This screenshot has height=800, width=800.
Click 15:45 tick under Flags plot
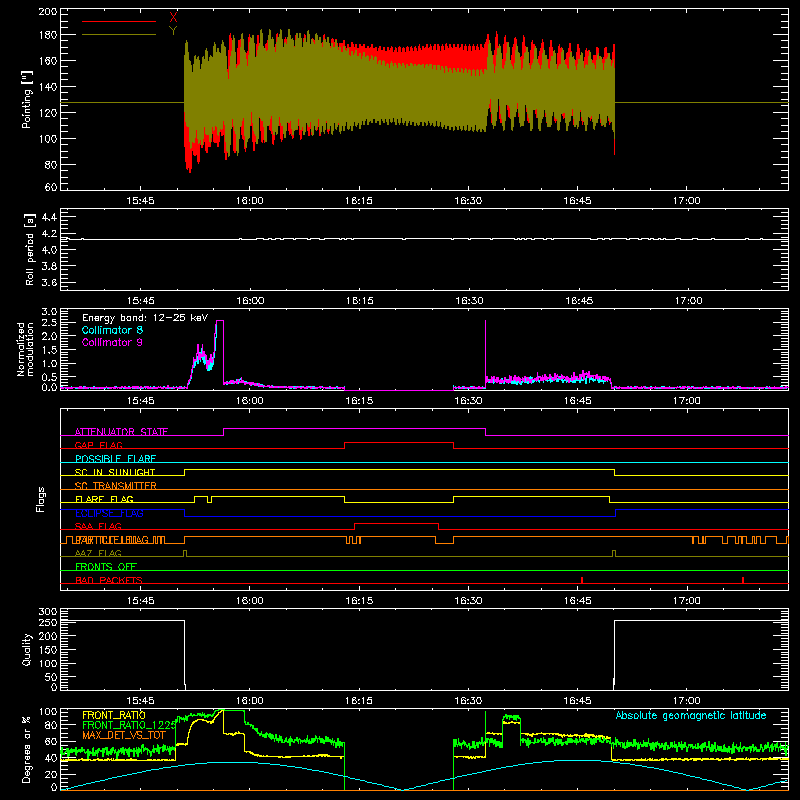click(x=140, y=601)
